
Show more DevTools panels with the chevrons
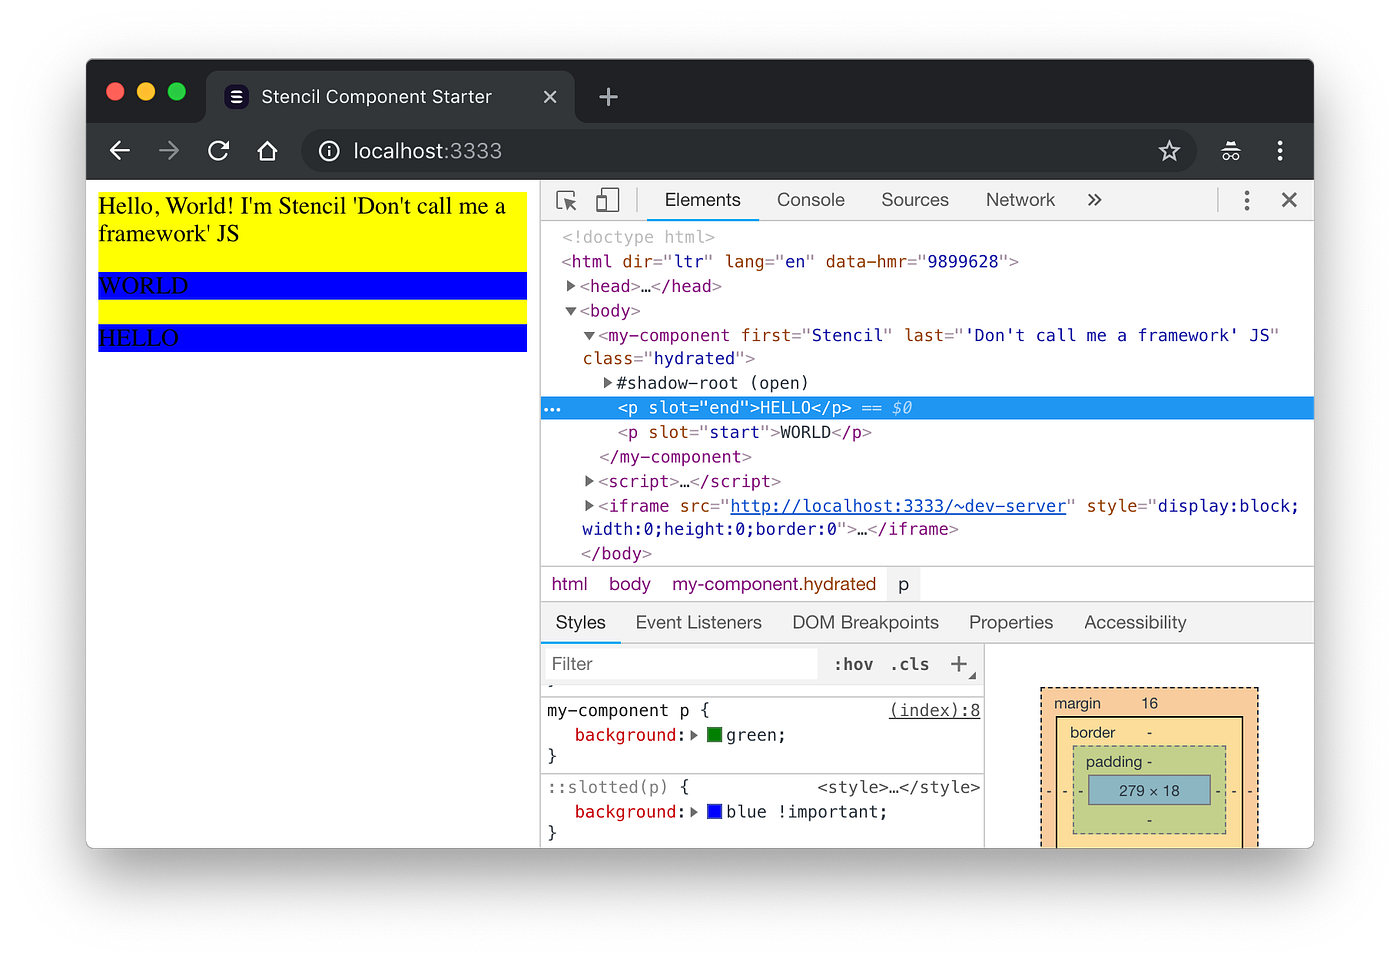[1094, 200]
